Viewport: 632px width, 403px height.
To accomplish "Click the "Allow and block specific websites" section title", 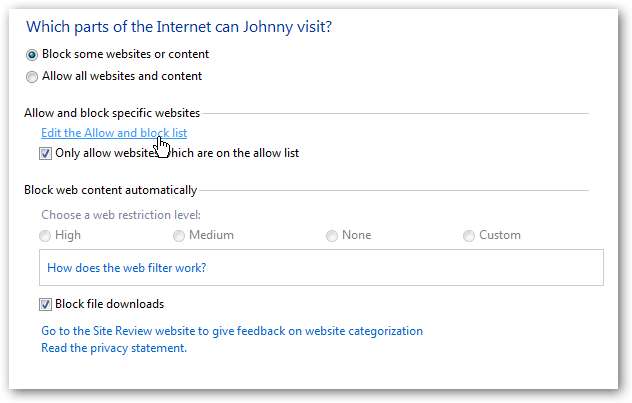I will 112,113.
